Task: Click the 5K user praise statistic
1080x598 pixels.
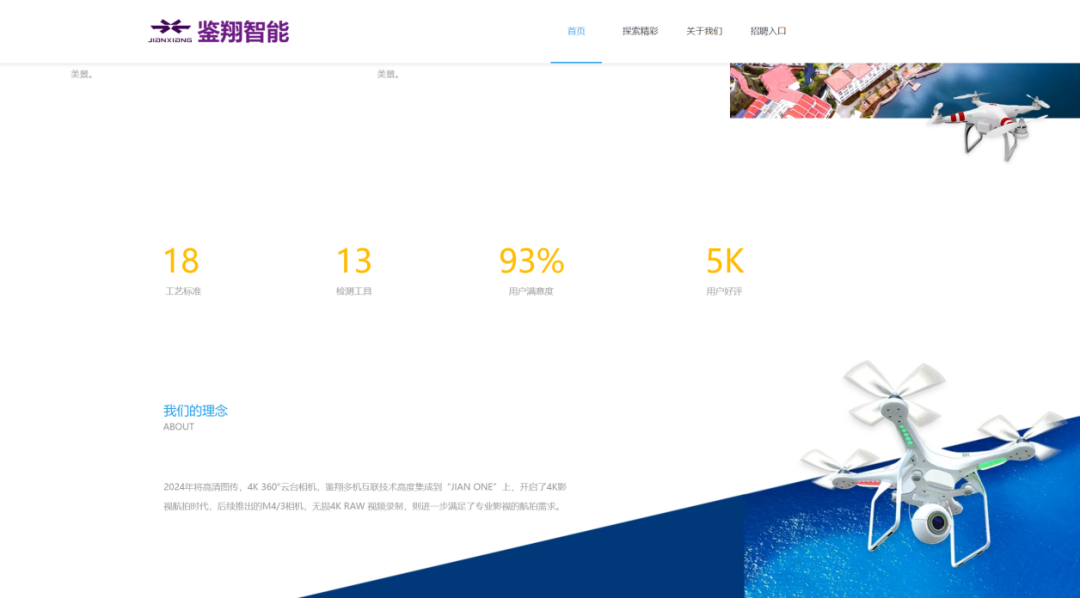Action: point(725,261)
